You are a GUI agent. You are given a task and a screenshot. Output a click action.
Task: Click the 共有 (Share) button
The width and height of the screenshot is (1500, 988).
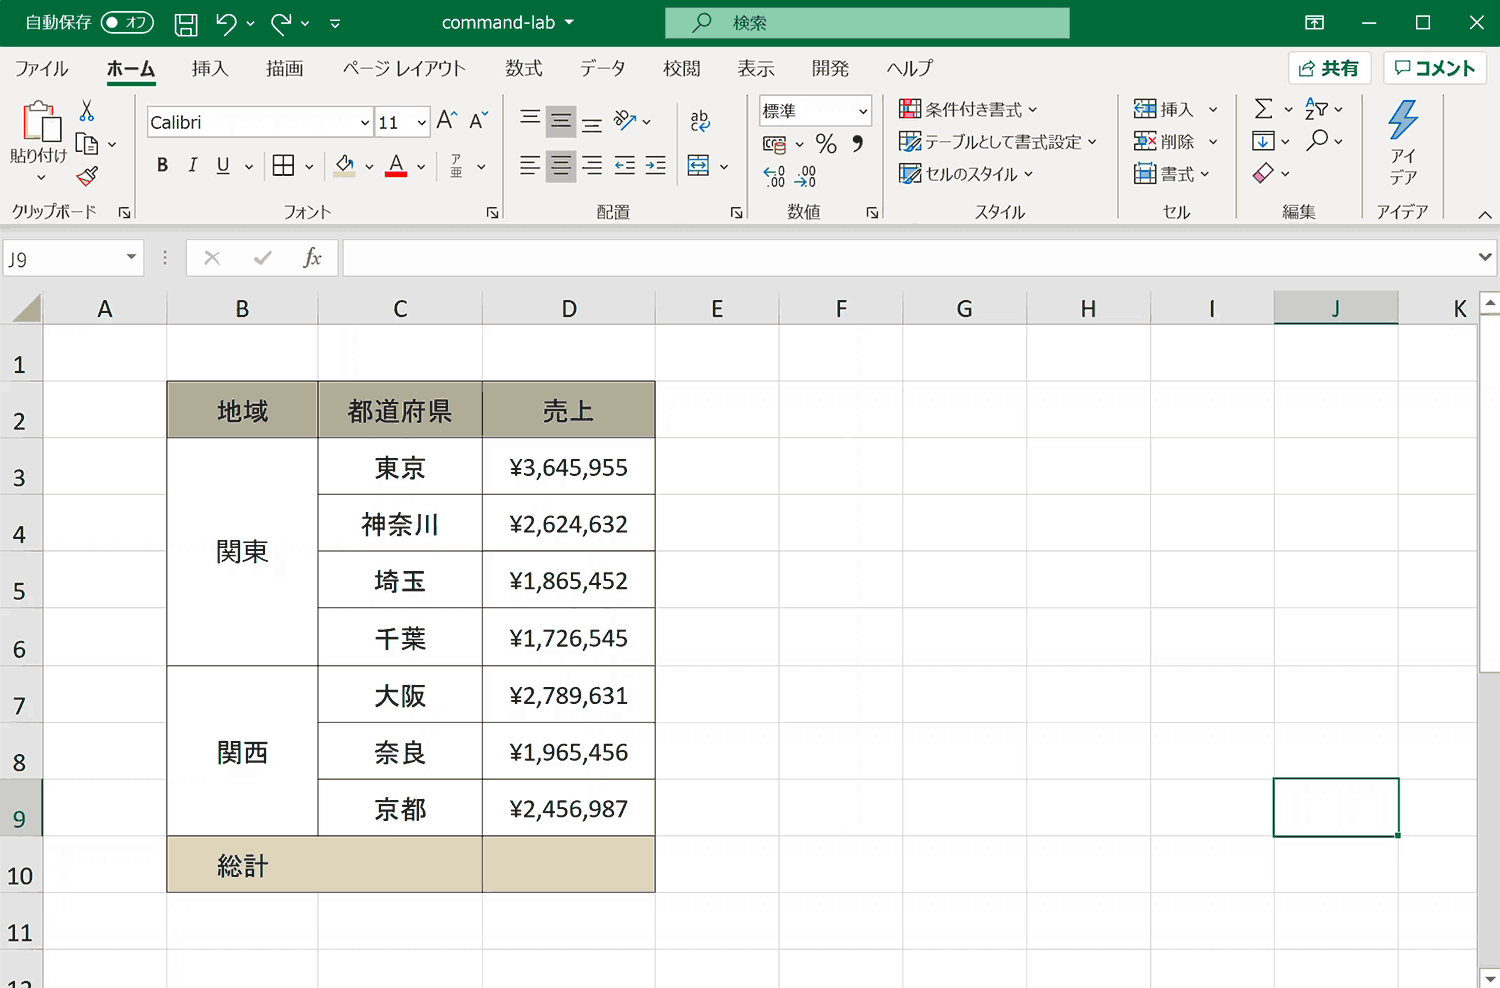tap(1330, 68)
